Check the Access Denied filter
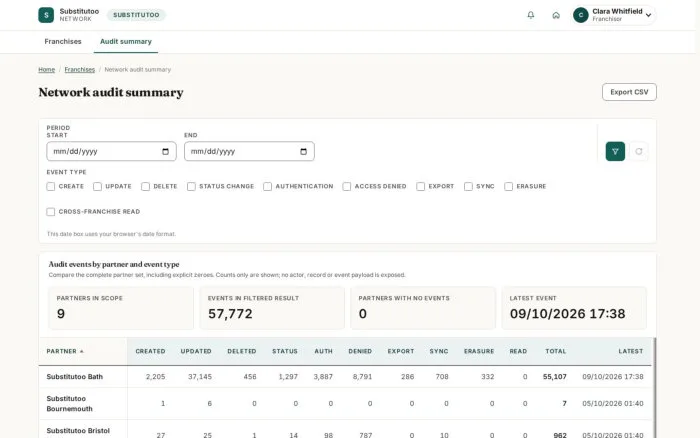 (x=346, y=186)
